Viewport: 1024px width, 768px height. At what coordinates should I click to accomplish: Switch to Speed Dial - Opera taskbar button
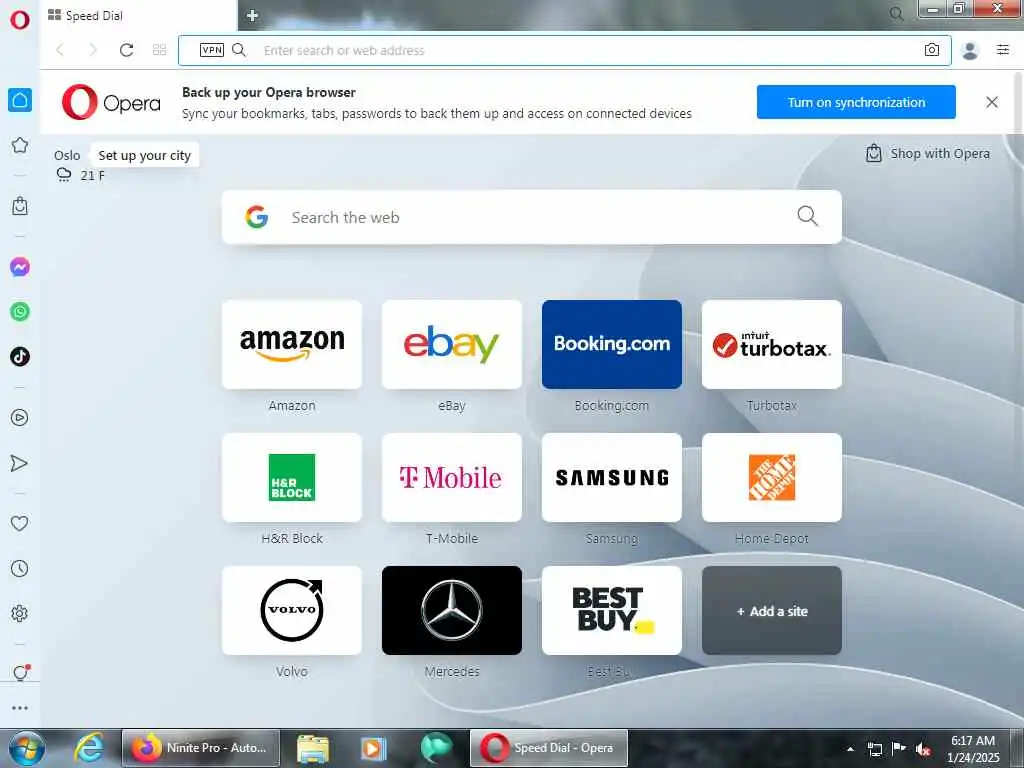coord(549,748)
